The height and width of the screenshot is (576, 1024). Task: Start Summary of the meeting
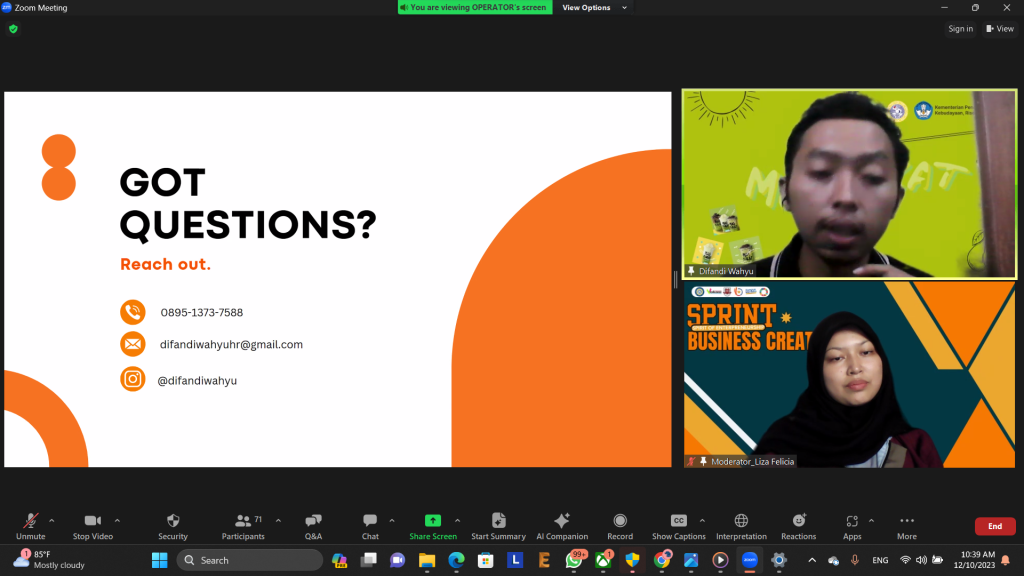tap(498, 526)
